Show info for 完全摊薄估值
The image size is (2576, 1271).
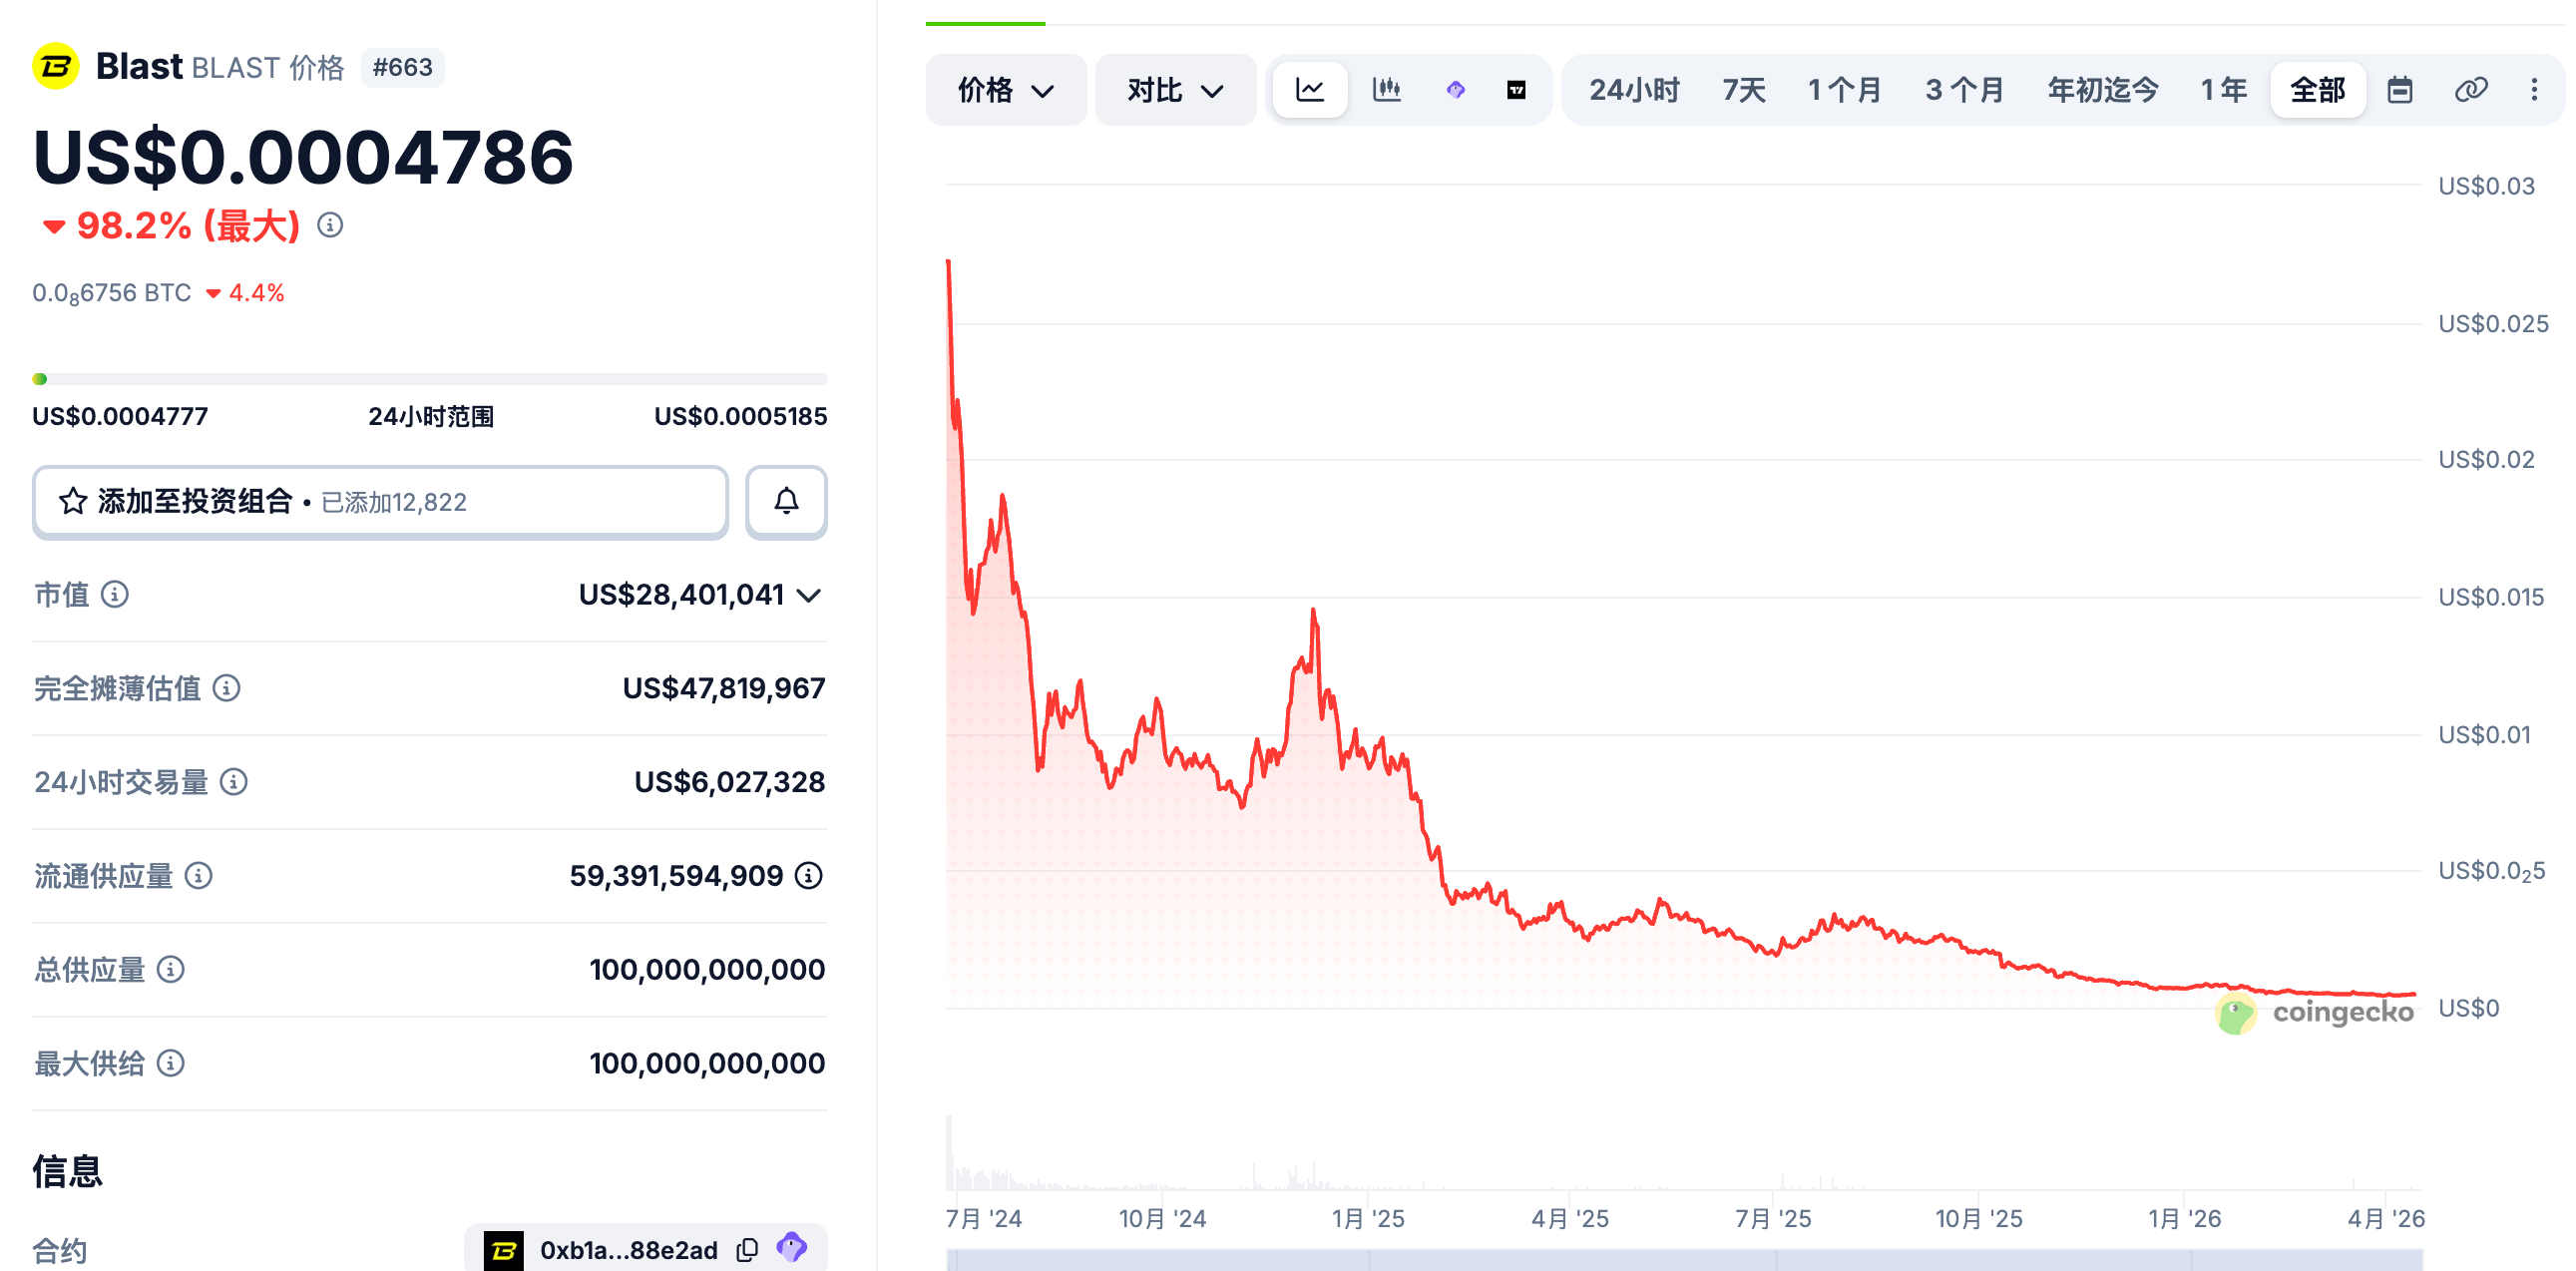click(227, 688)
